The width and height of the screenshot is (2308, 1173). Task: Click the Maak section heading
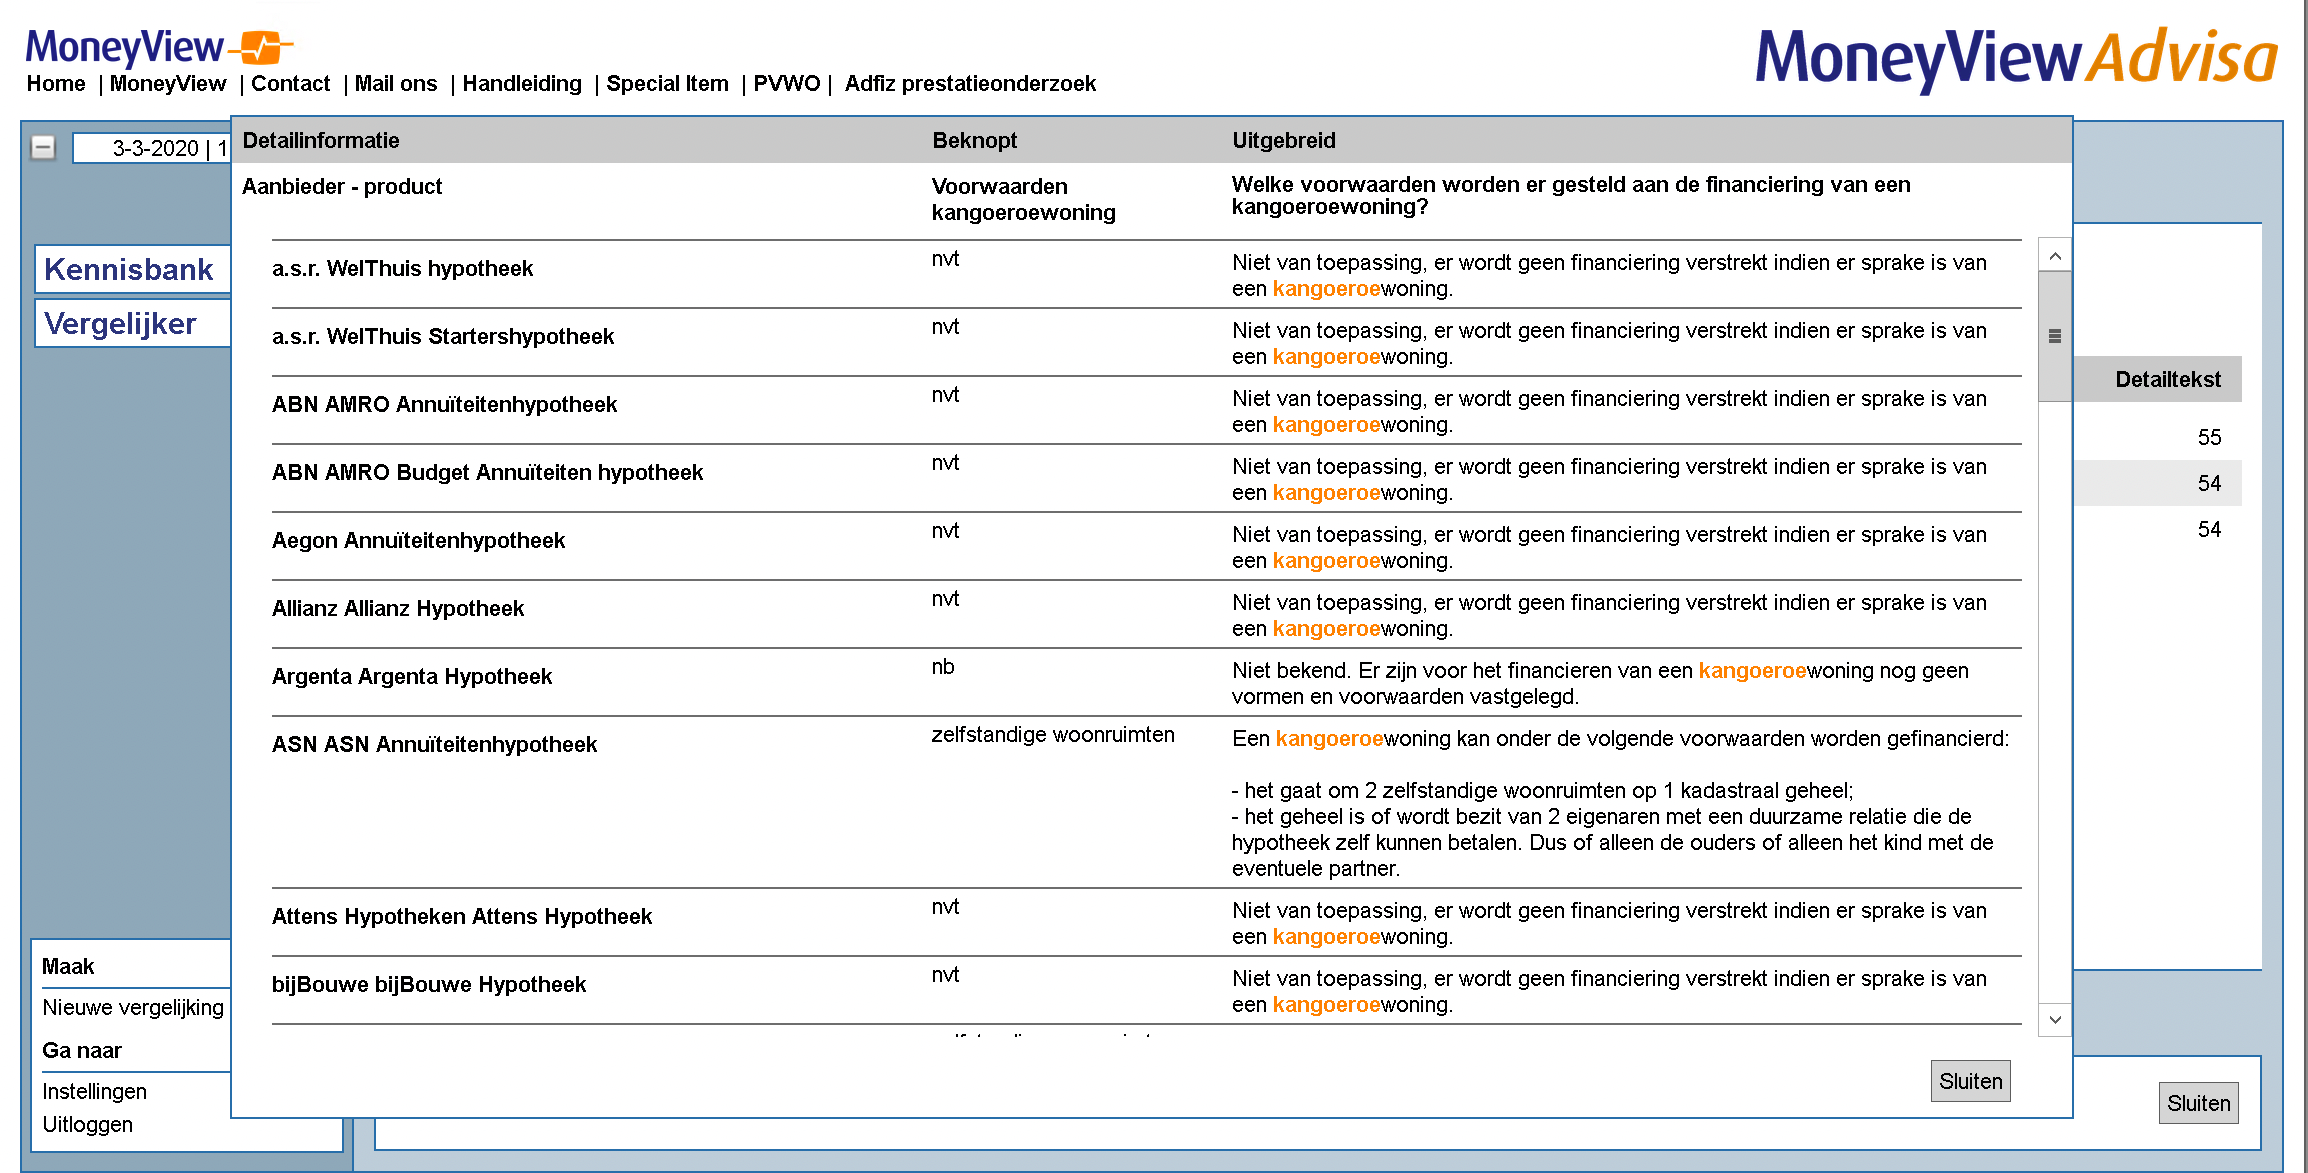(x=68, y=966)
